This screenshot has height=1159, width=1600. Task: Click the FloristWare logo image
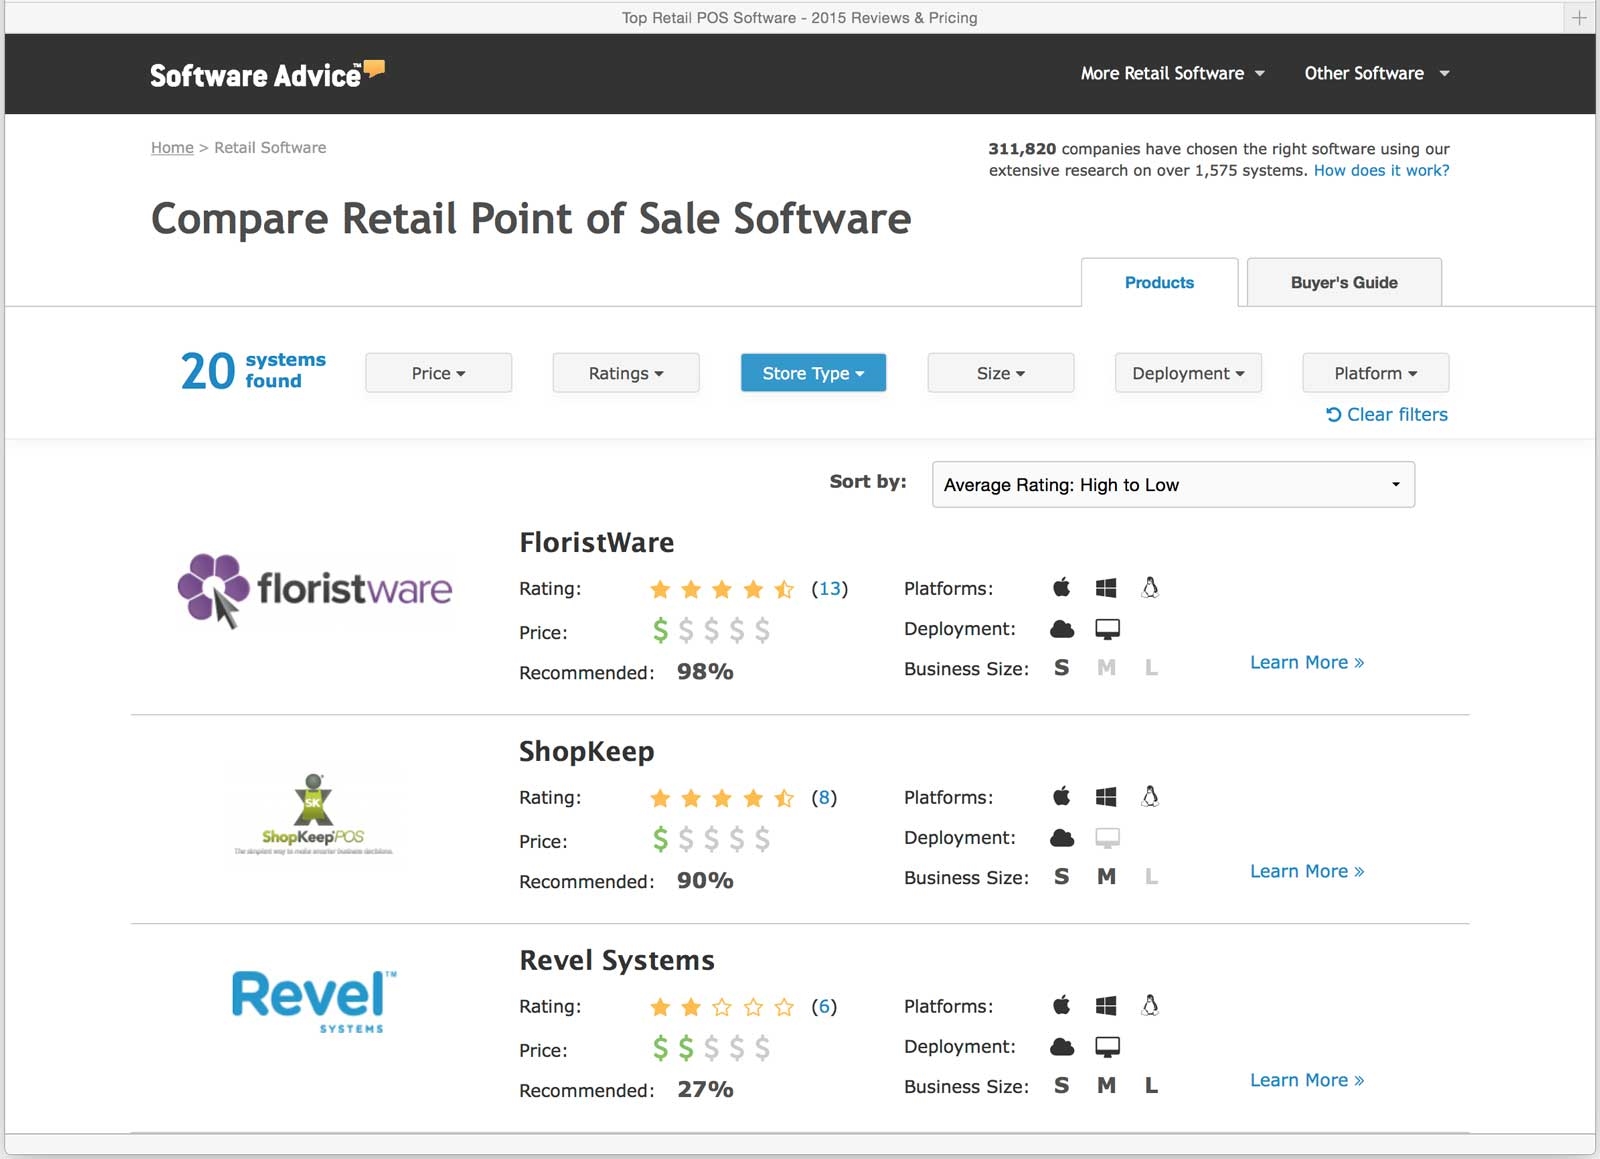(315, 590)
